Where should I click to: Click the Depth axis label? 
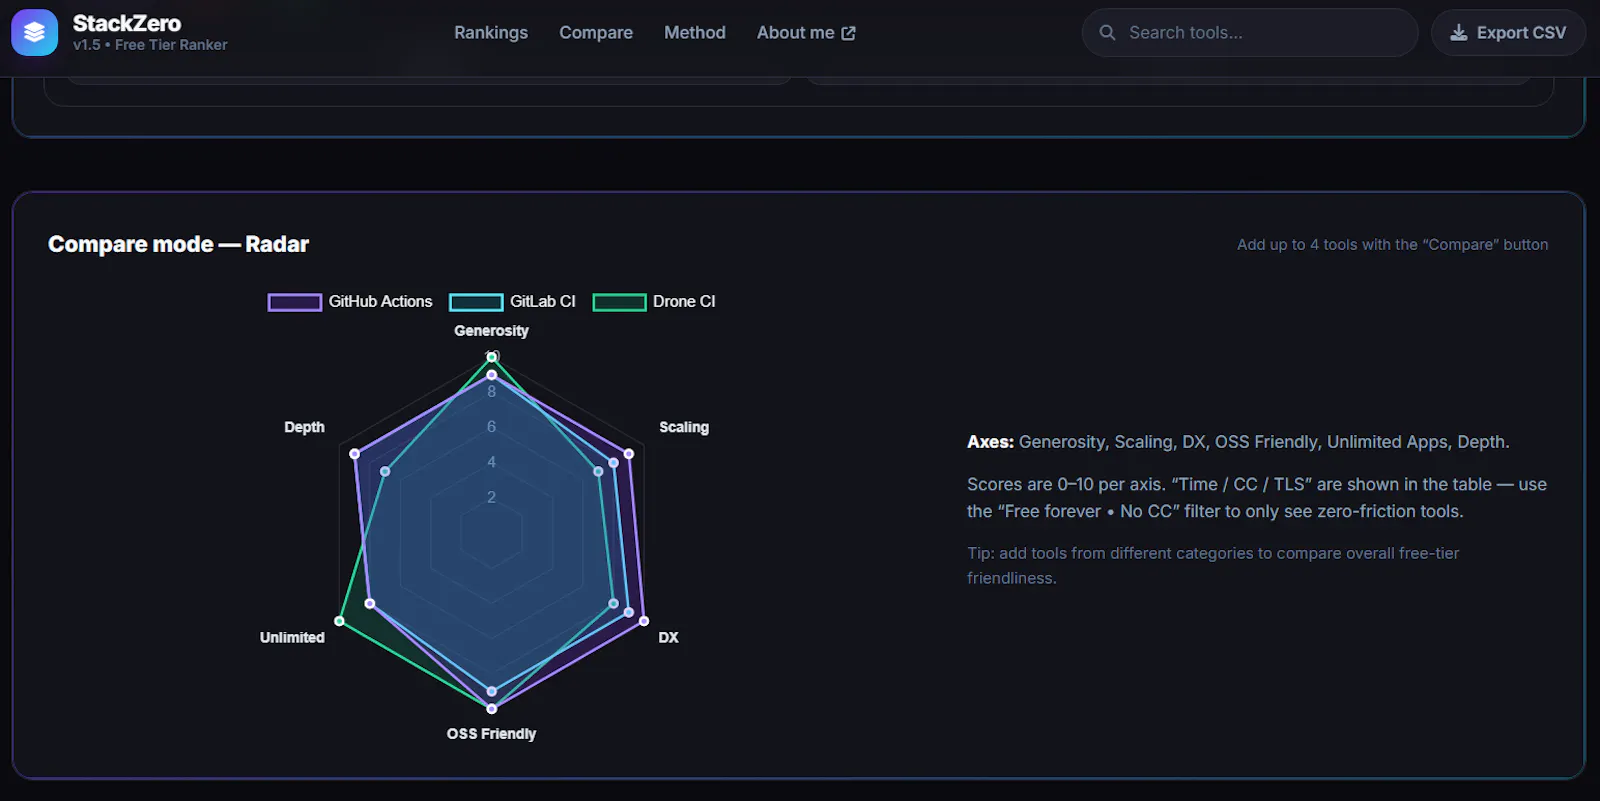[304, 427]
